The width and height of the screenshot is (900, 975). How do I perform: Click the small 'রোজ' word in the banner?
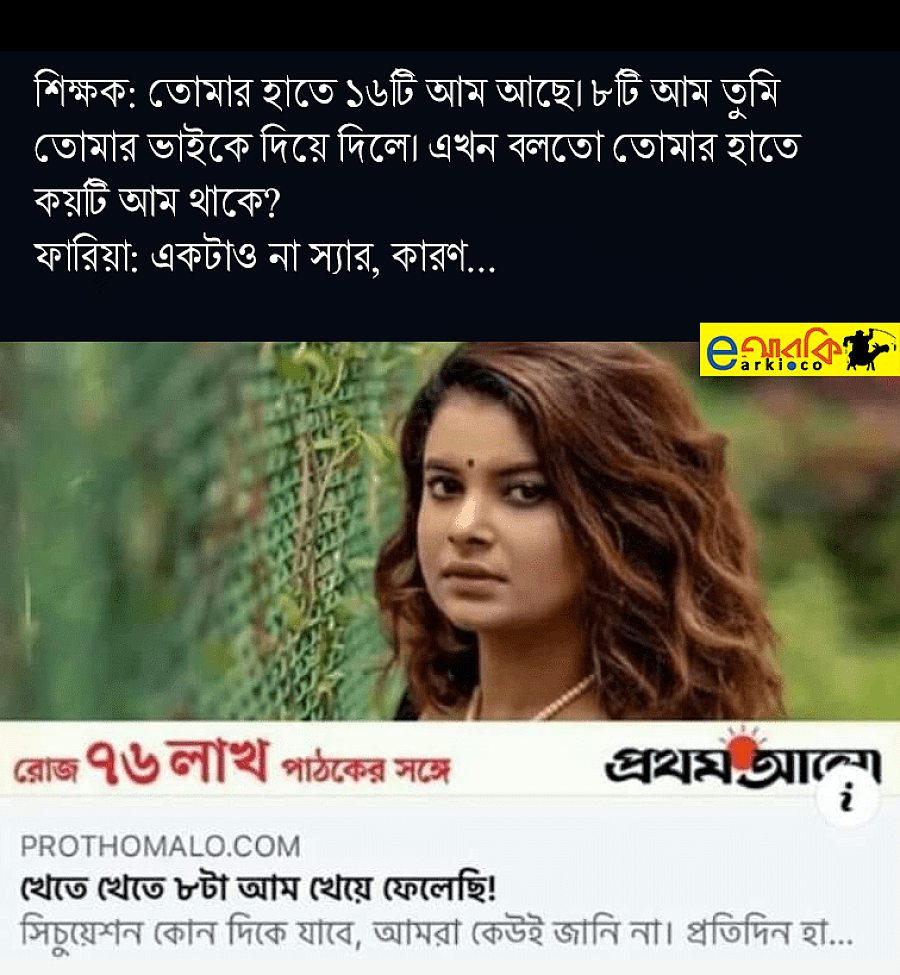point(45,770)
